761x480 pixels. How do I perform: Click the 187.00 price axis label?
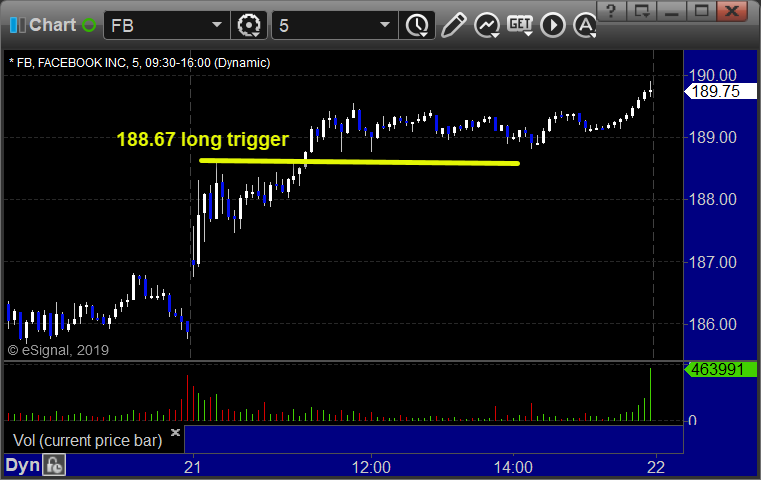click(713, 262)
